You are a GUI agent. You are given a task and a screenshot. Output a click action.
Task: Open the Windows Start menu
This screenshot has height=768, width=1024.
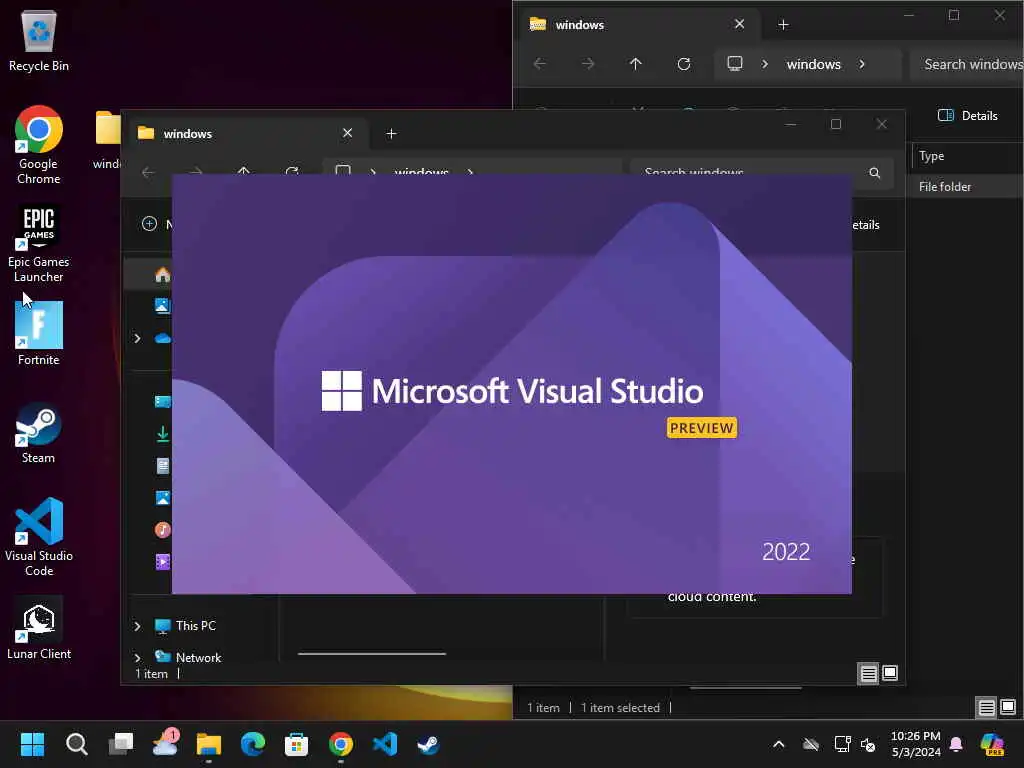pos(32,744)
